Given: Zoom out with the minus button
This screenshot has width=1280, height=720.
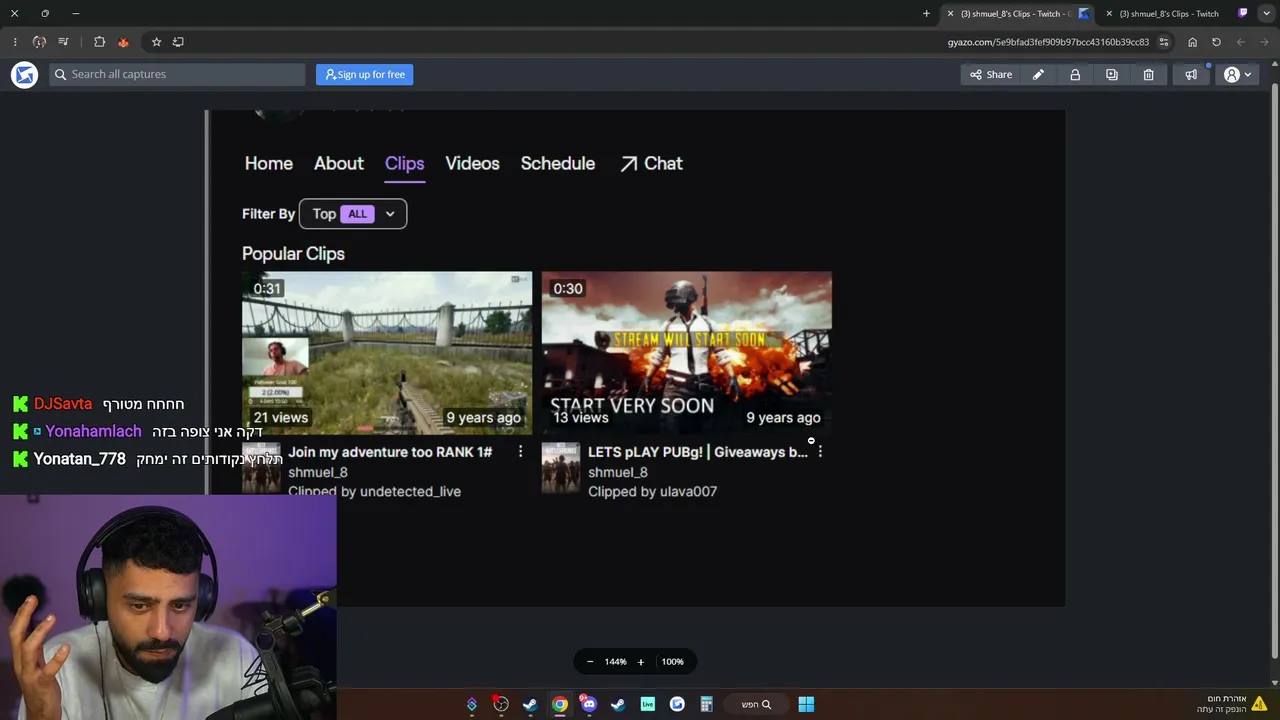Looking at the screenshot, I should (590, 662).
